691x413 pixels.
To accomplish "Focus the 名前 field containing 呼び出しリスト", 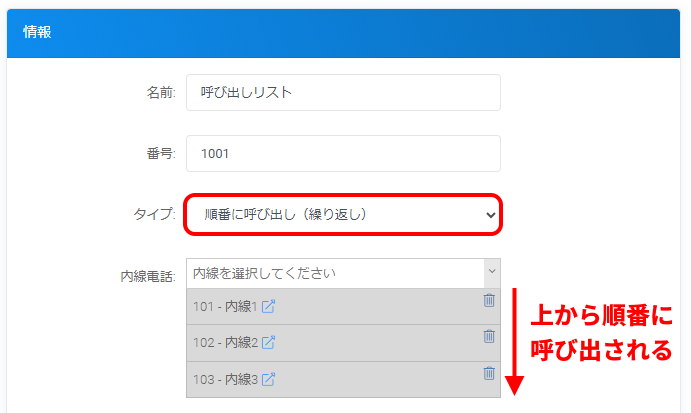I will point(343,92).
